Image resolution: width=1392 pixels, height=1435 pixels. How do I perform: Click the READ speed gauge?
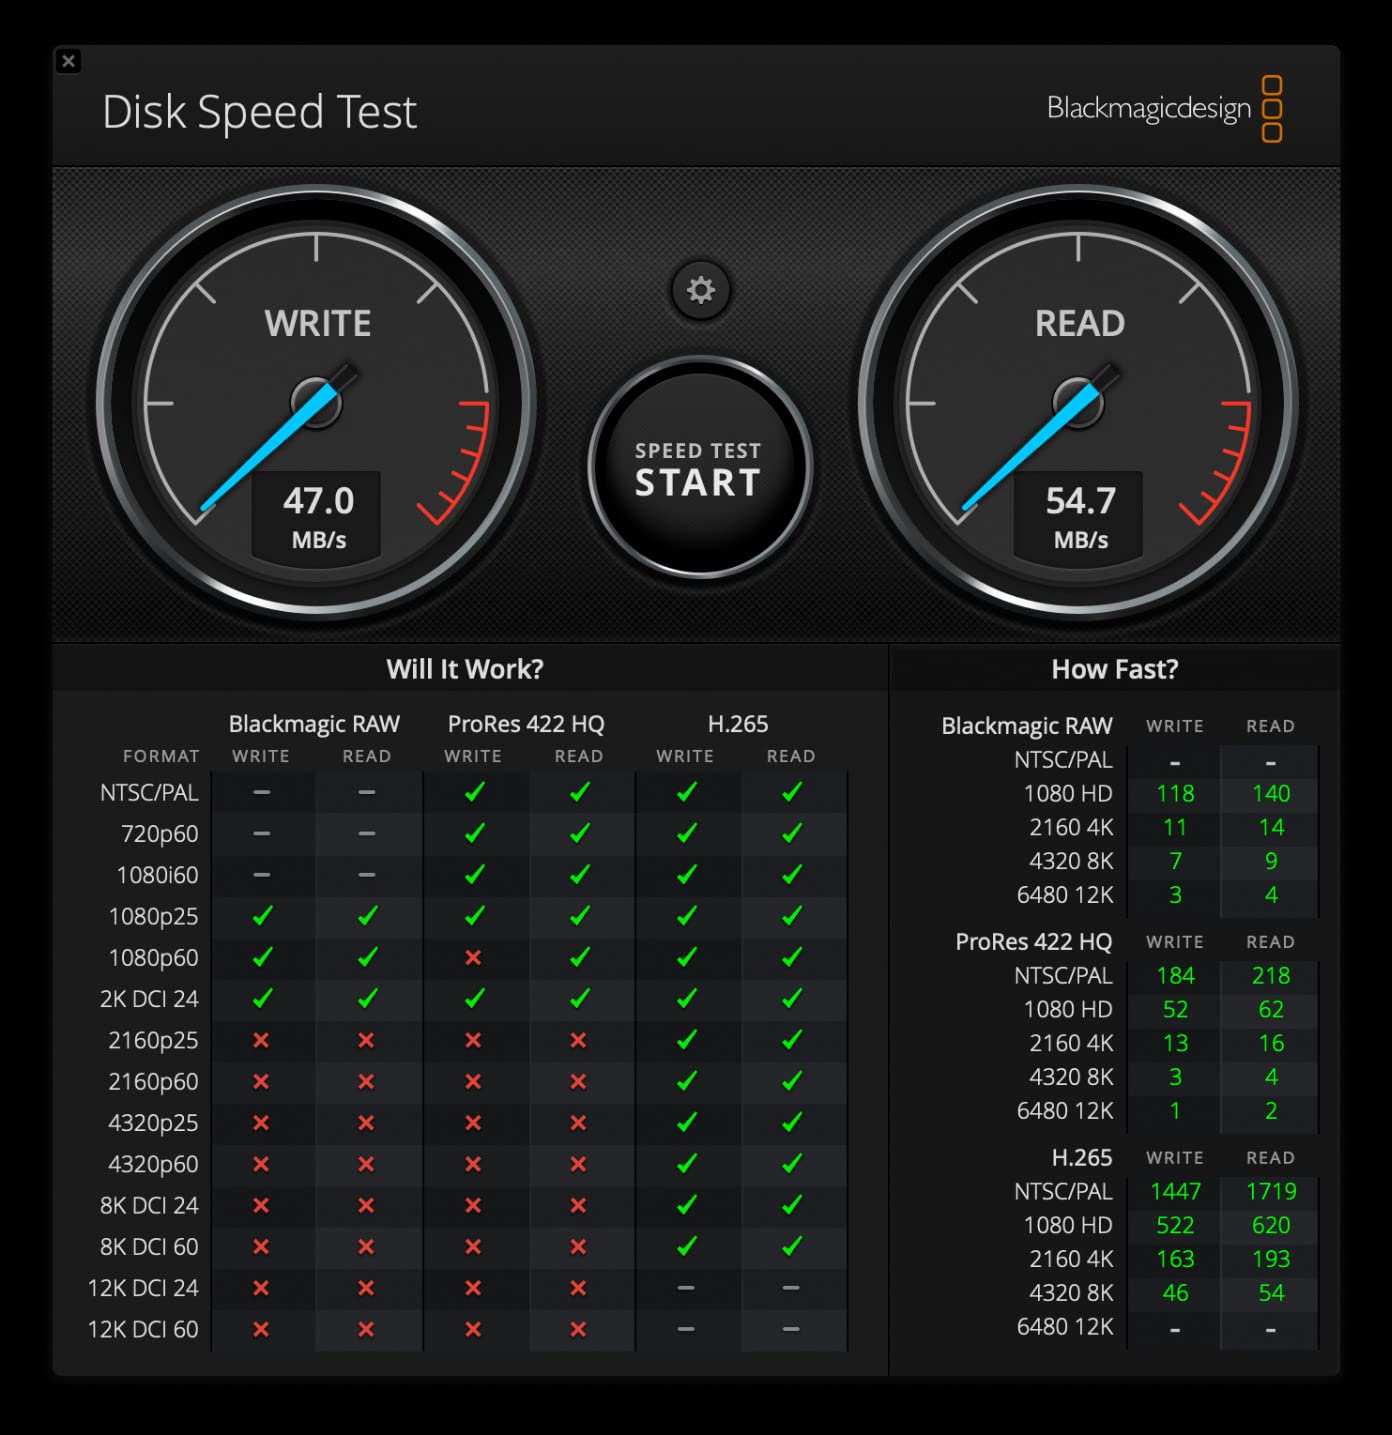pos(1078,400)
